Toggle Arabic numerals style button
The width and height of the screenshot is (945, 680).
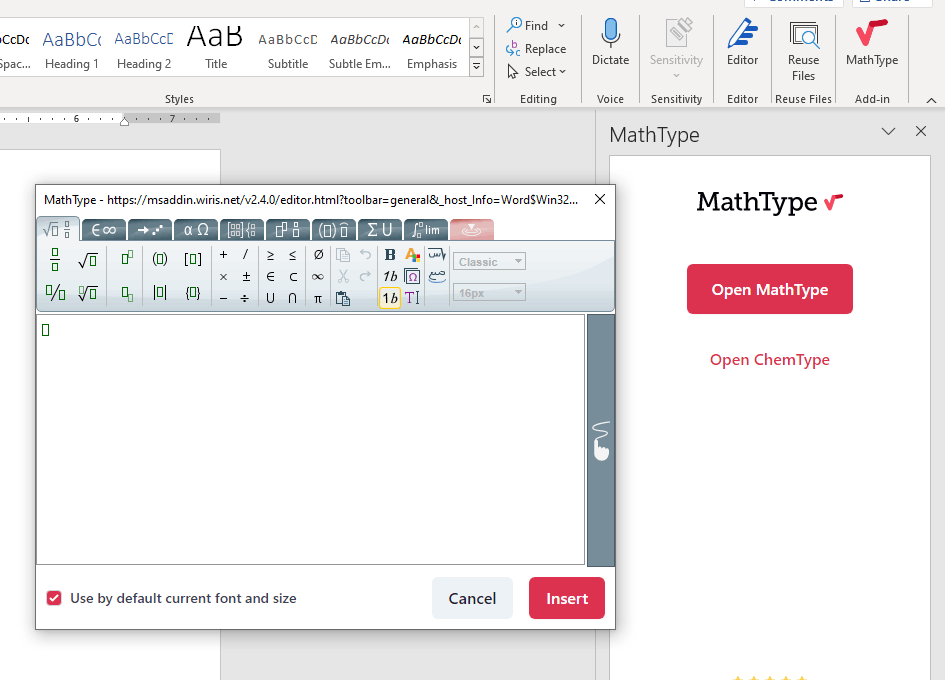[437, 276]
